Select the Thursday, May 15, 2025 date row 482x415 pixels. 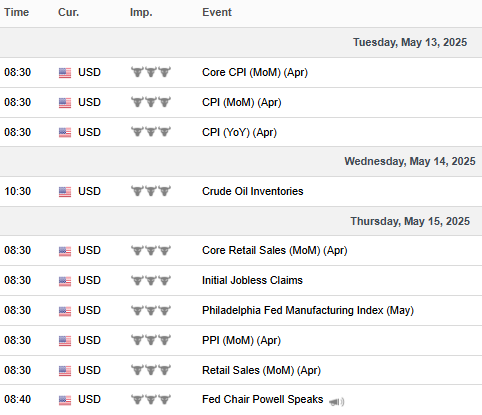coord(241,221)
